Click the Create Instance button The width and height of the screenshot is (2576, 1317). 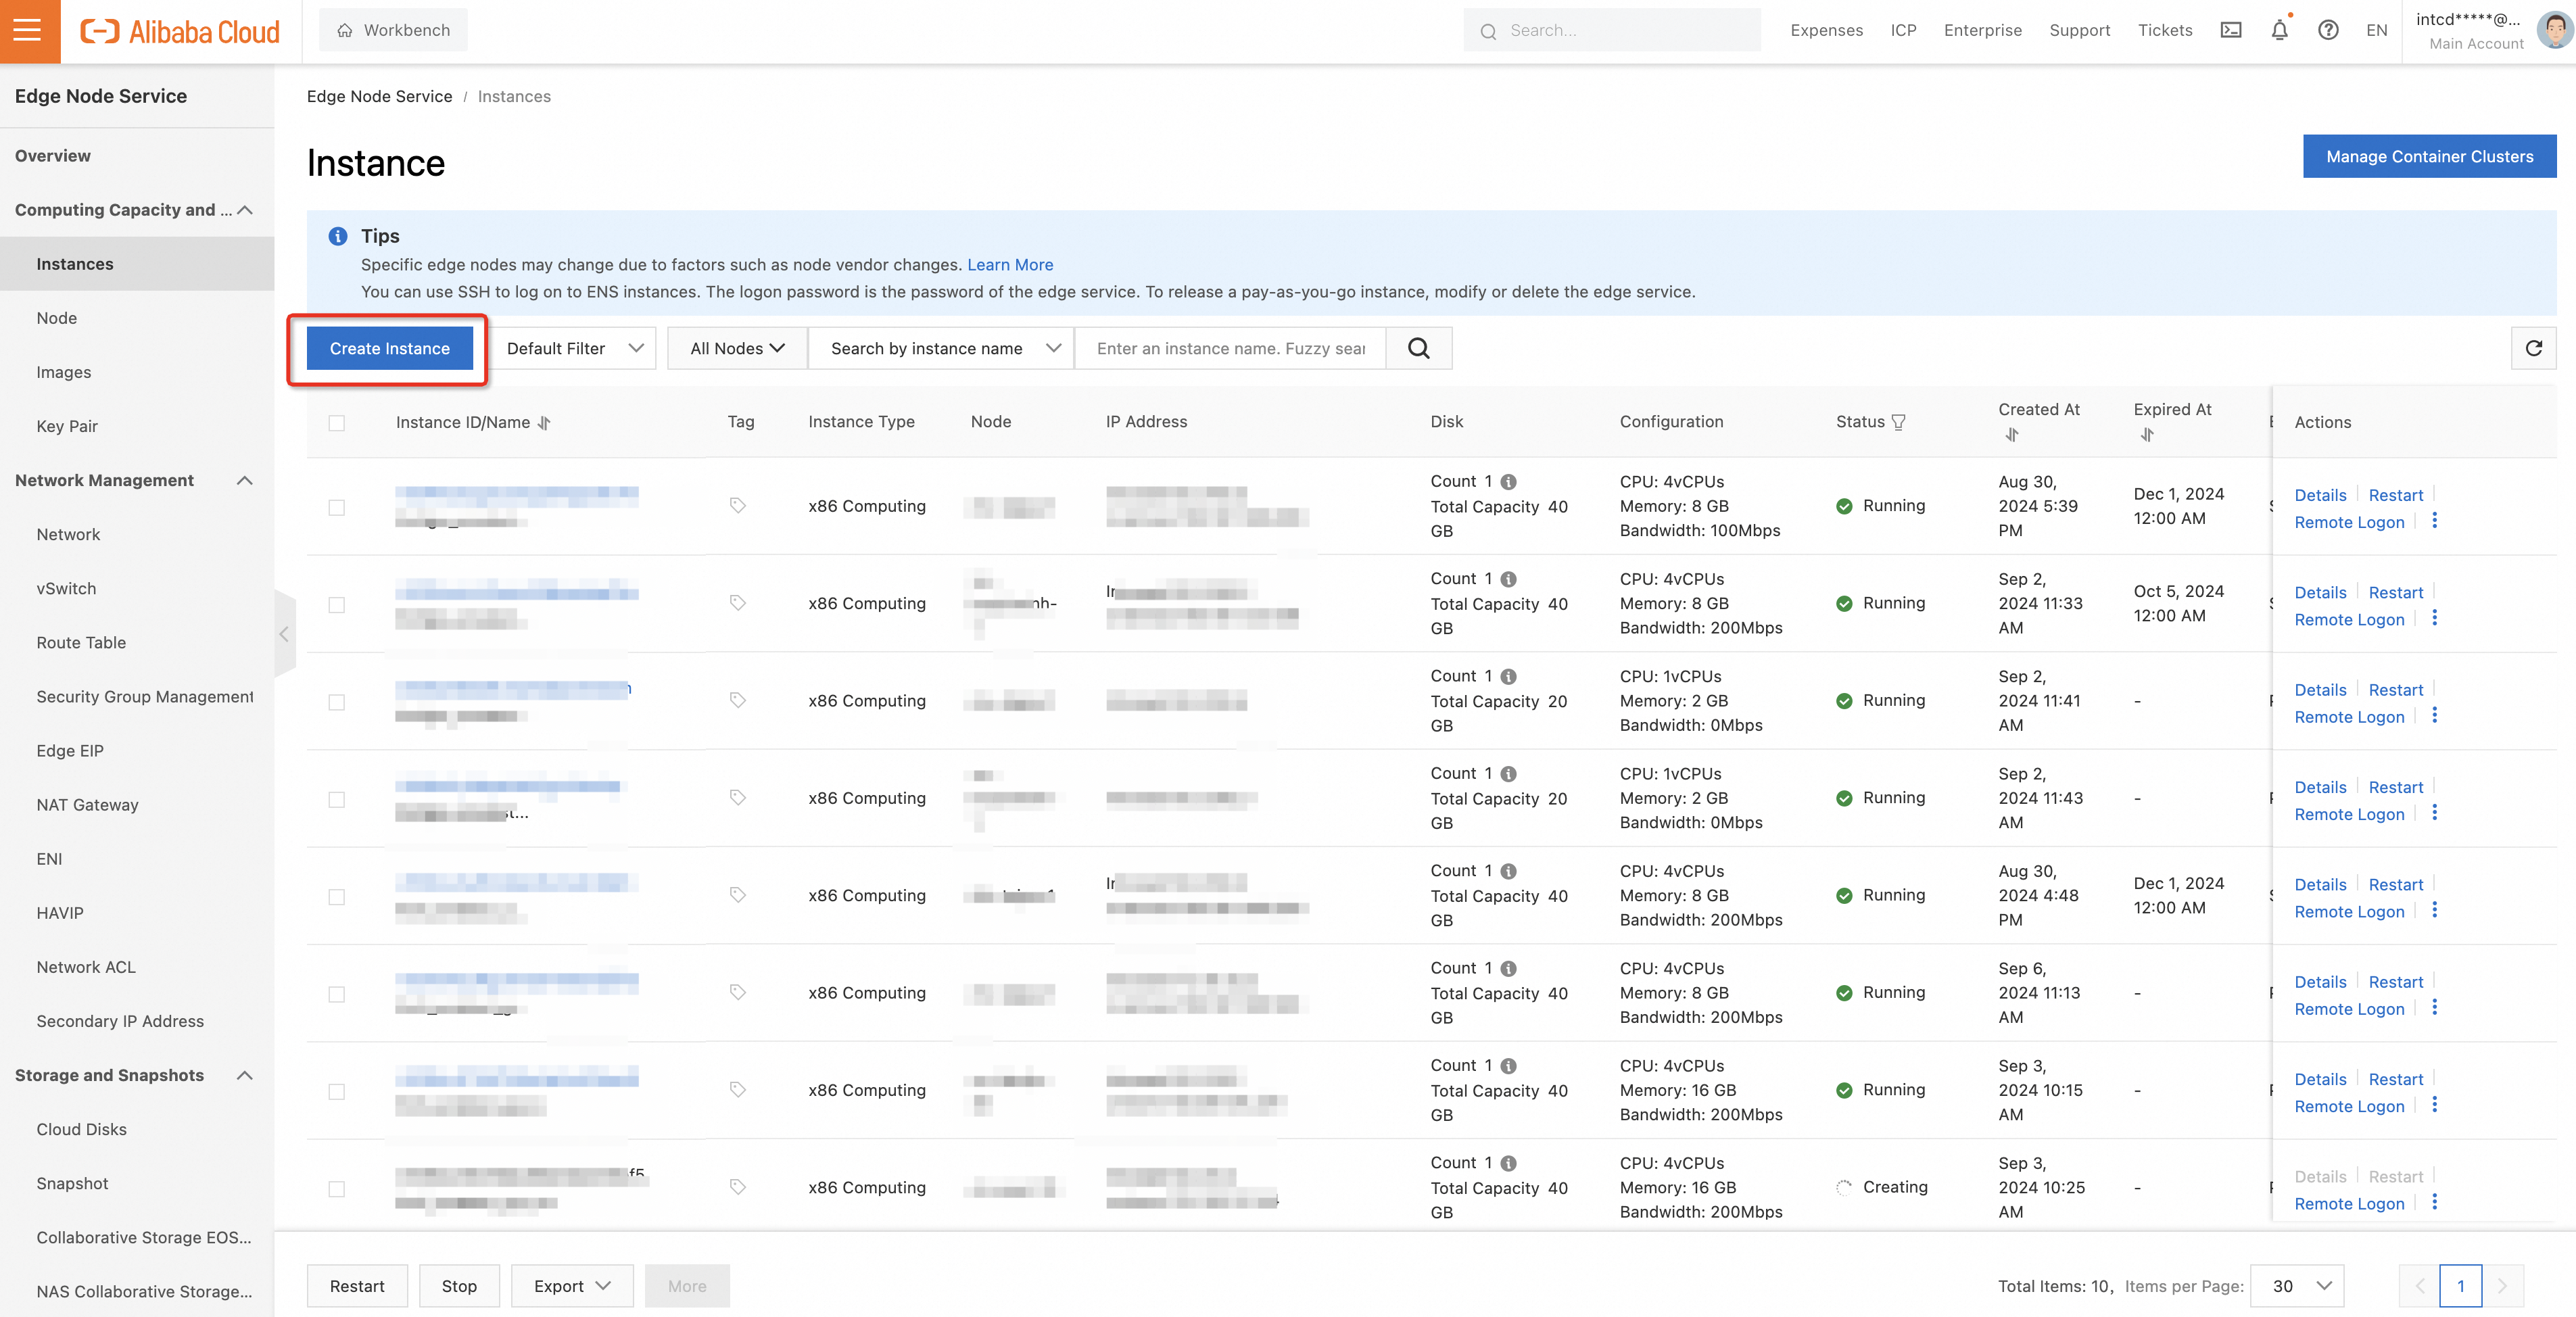(390, 348)
